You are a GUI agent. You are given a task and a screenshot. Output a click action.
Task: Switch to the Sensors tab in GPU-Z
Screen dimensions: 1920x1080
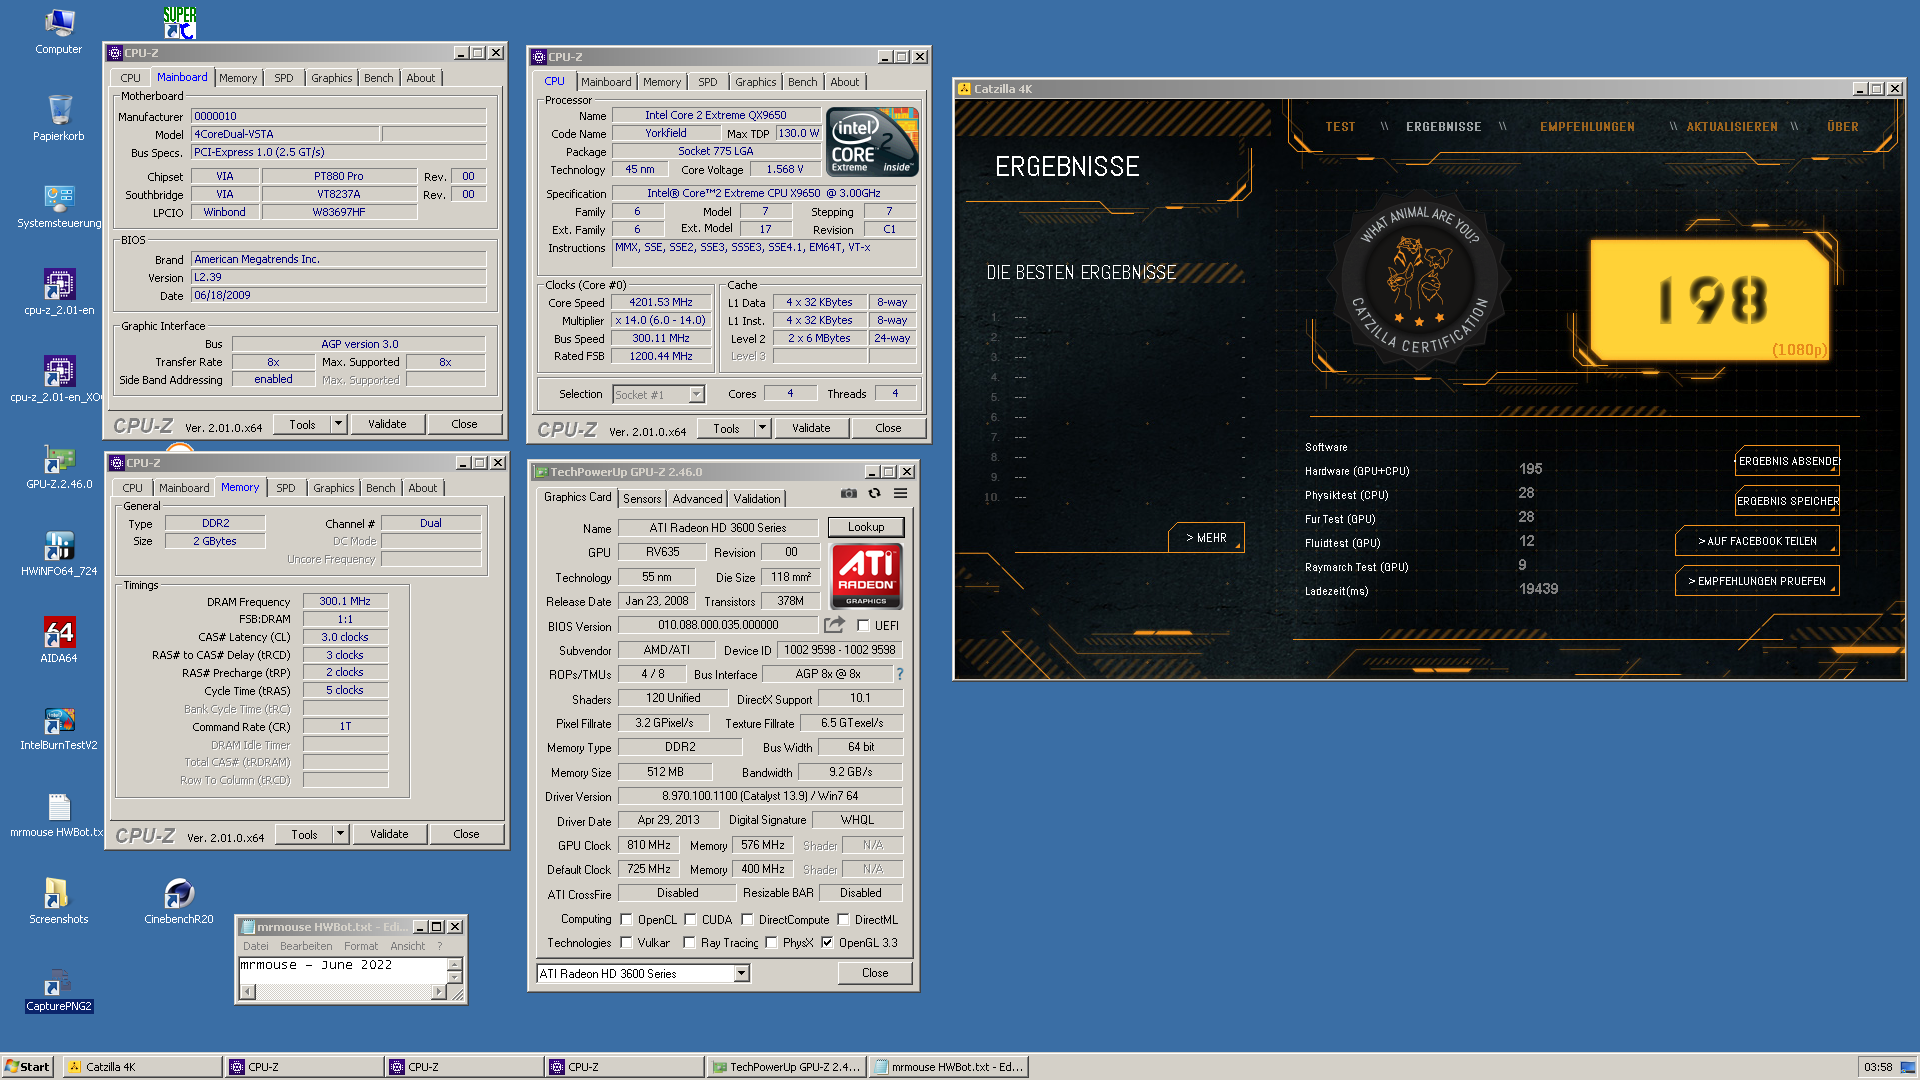642,498
